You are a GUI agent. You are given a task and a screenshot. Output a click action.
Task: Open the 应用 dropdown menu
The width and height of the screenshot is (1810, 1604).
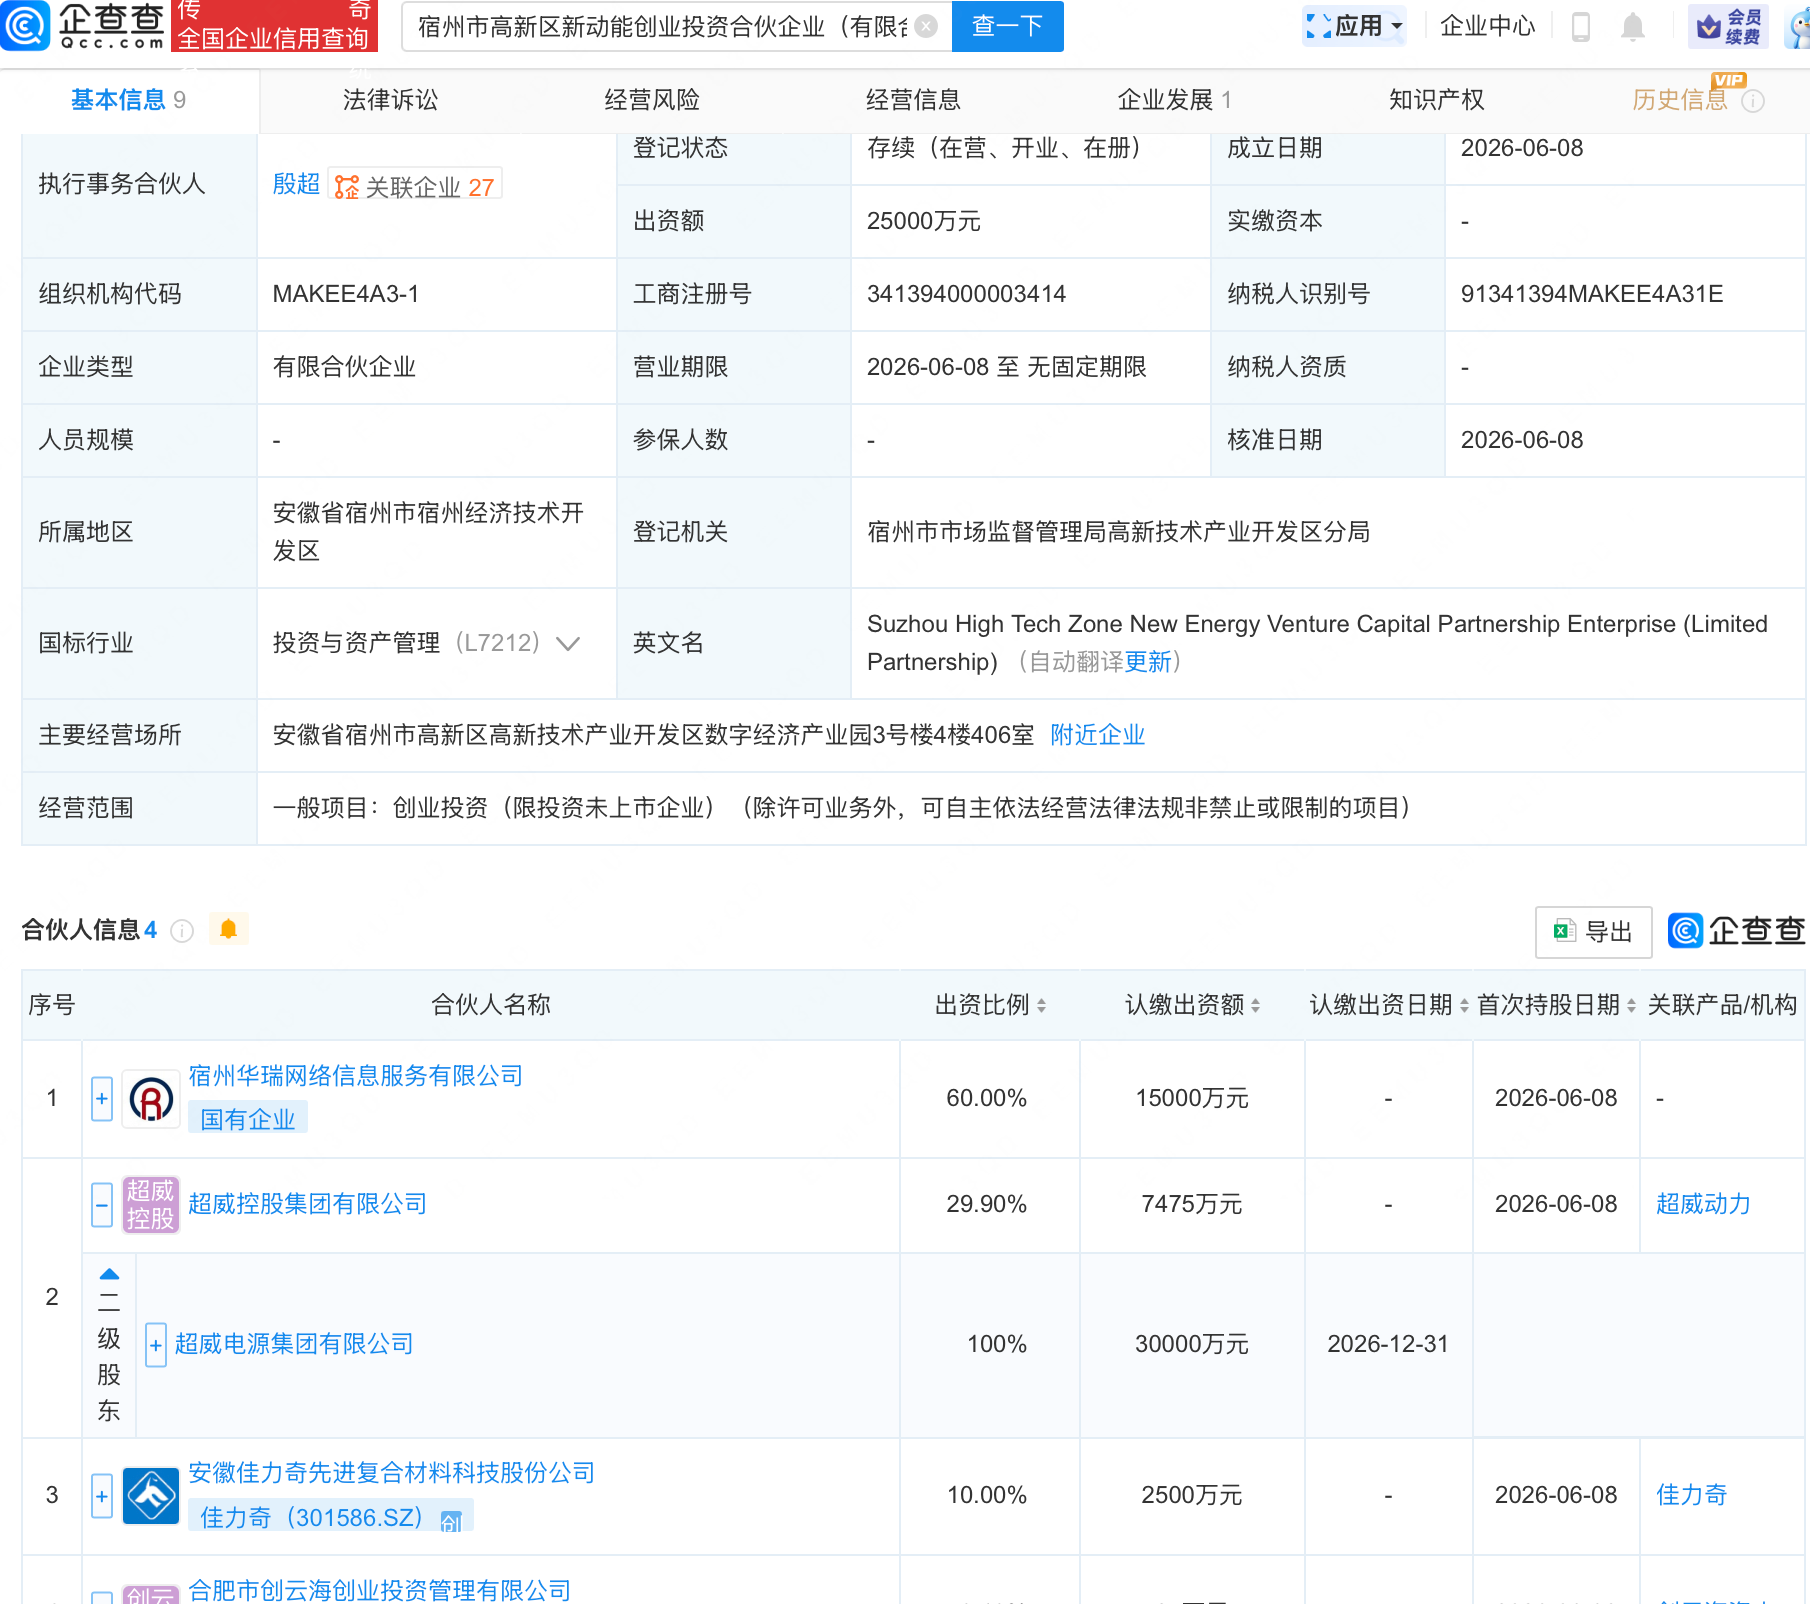click(1355, 26)
